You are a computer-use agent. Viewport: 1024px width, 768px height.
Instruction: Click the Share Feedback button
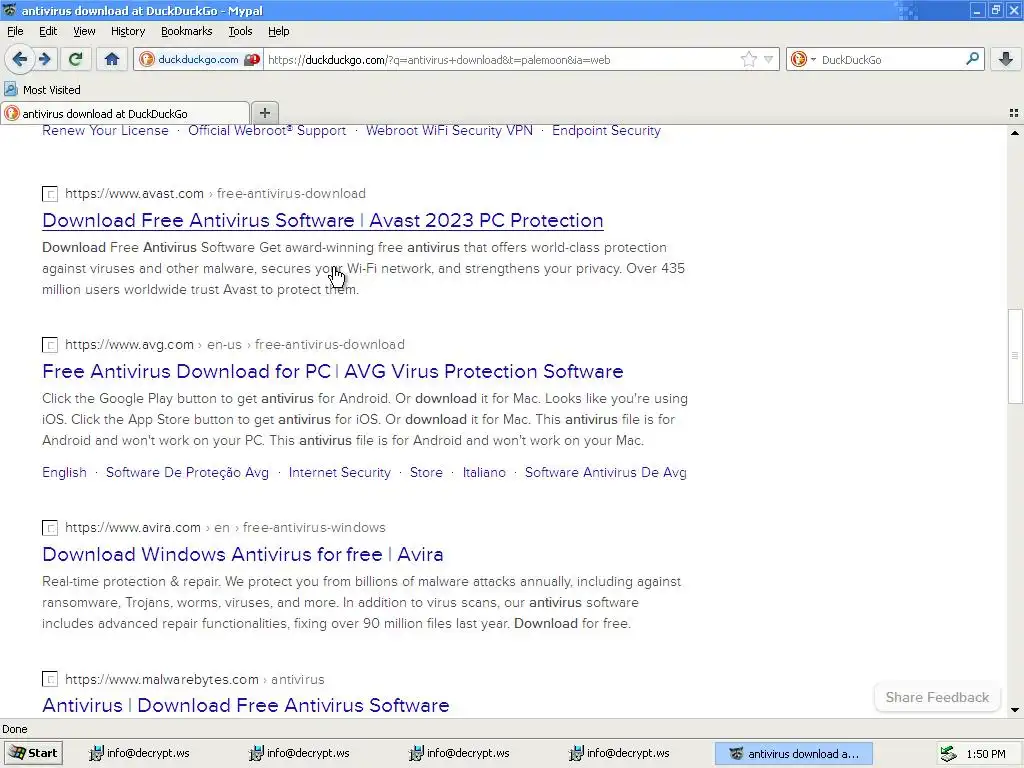point(937,697)
